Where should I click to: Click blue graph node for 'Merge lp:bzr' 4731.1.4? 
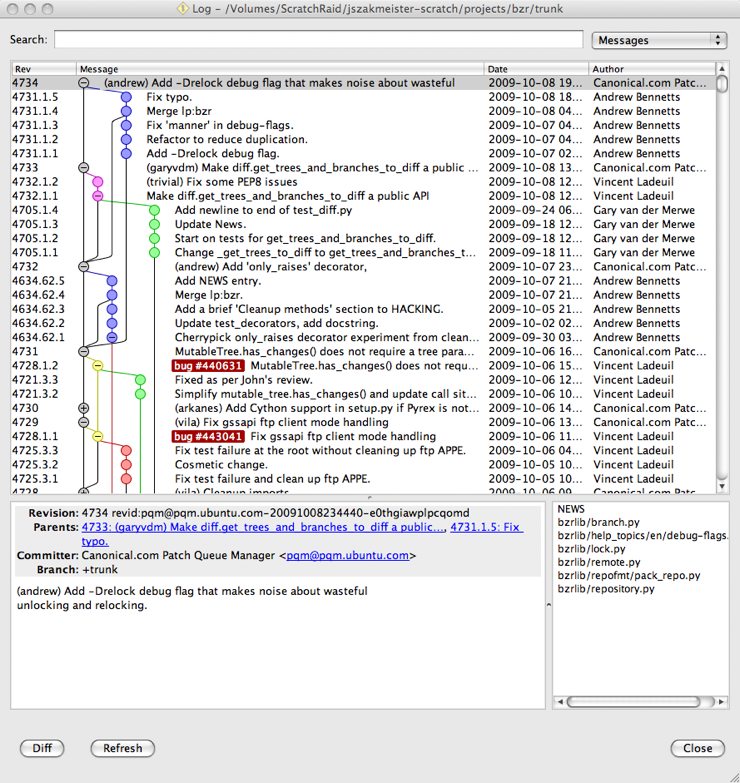(x=126, y=111)
